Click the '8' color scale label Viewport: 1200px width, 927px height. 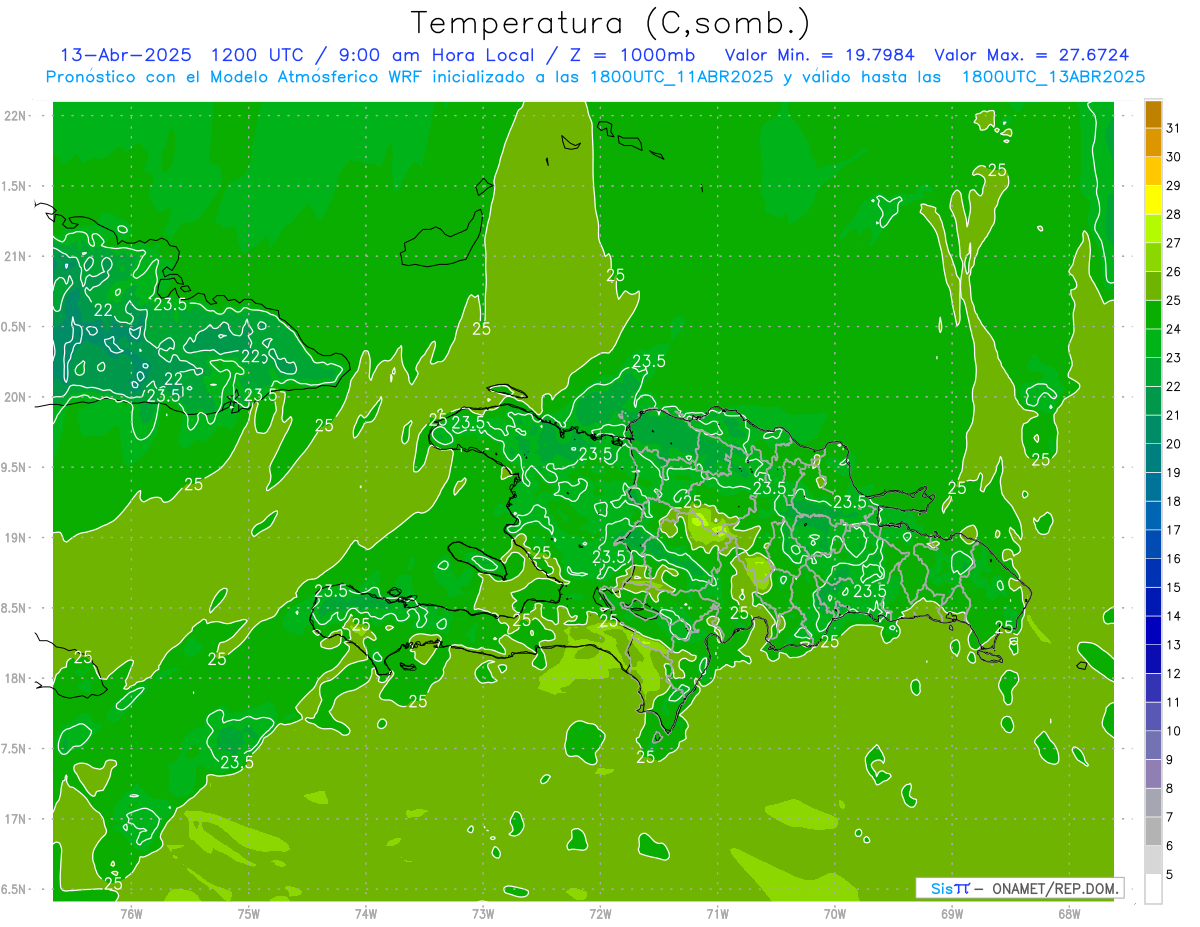click(x=1170, y=788)
